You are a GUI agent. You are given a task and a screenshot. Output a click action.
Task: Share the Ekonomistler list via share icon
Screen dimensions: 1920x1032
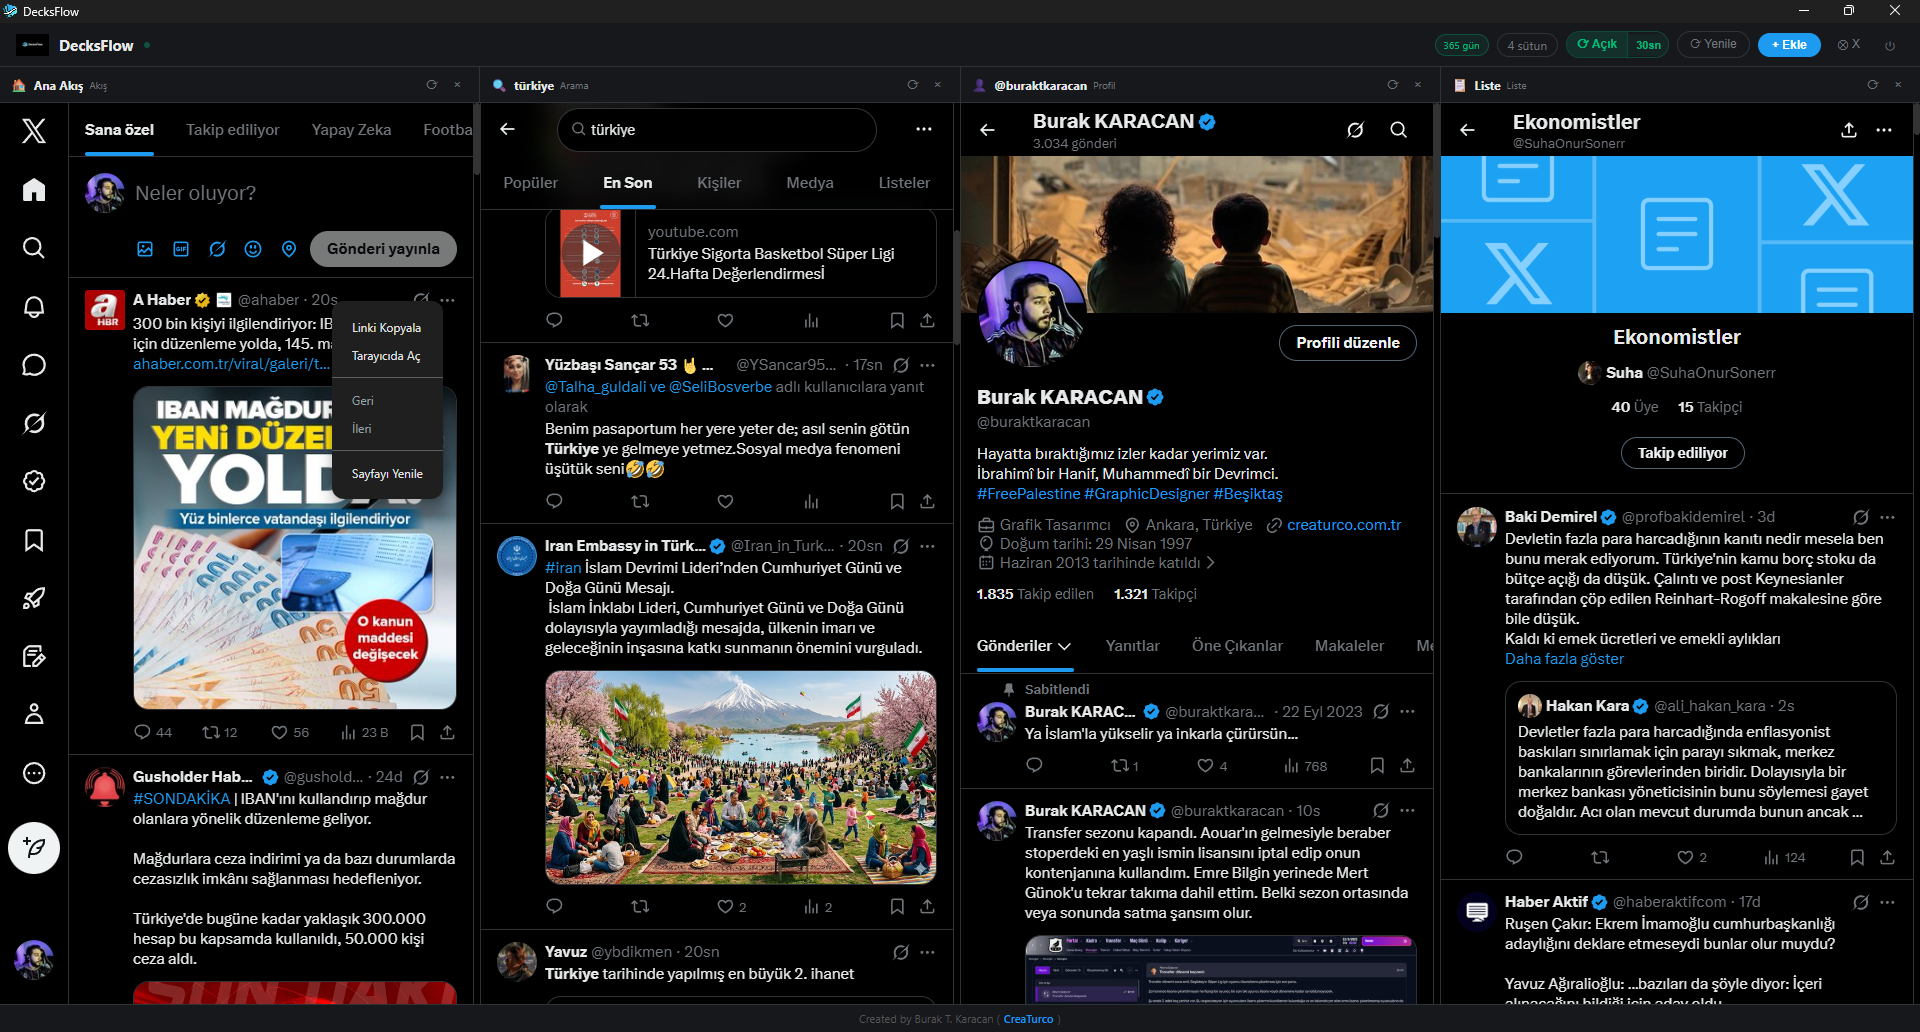[1848, 130]
